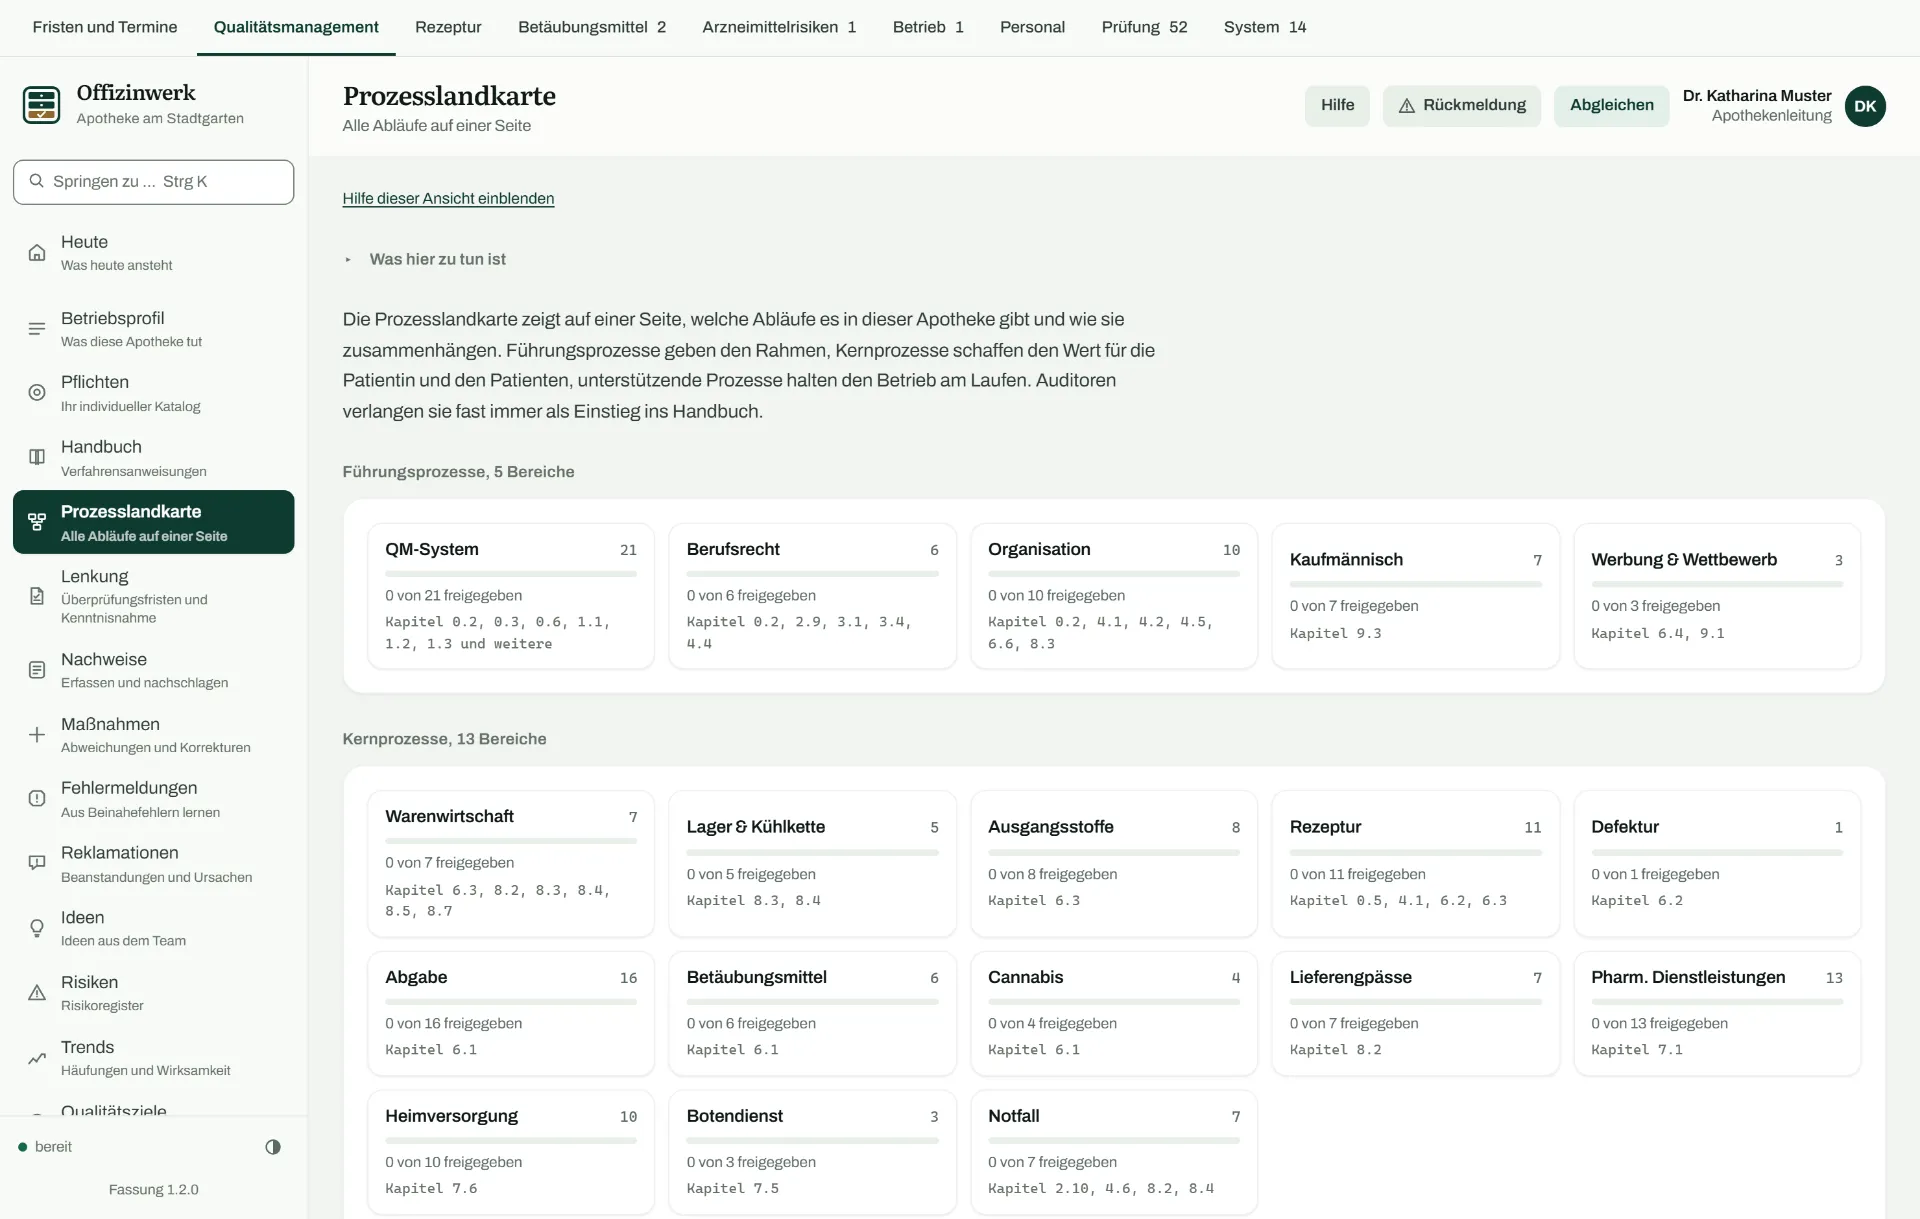This screenshot has width=1920, height=1219.
Task: Click the 'Springen zu' search field
Action: coord(153,182)
